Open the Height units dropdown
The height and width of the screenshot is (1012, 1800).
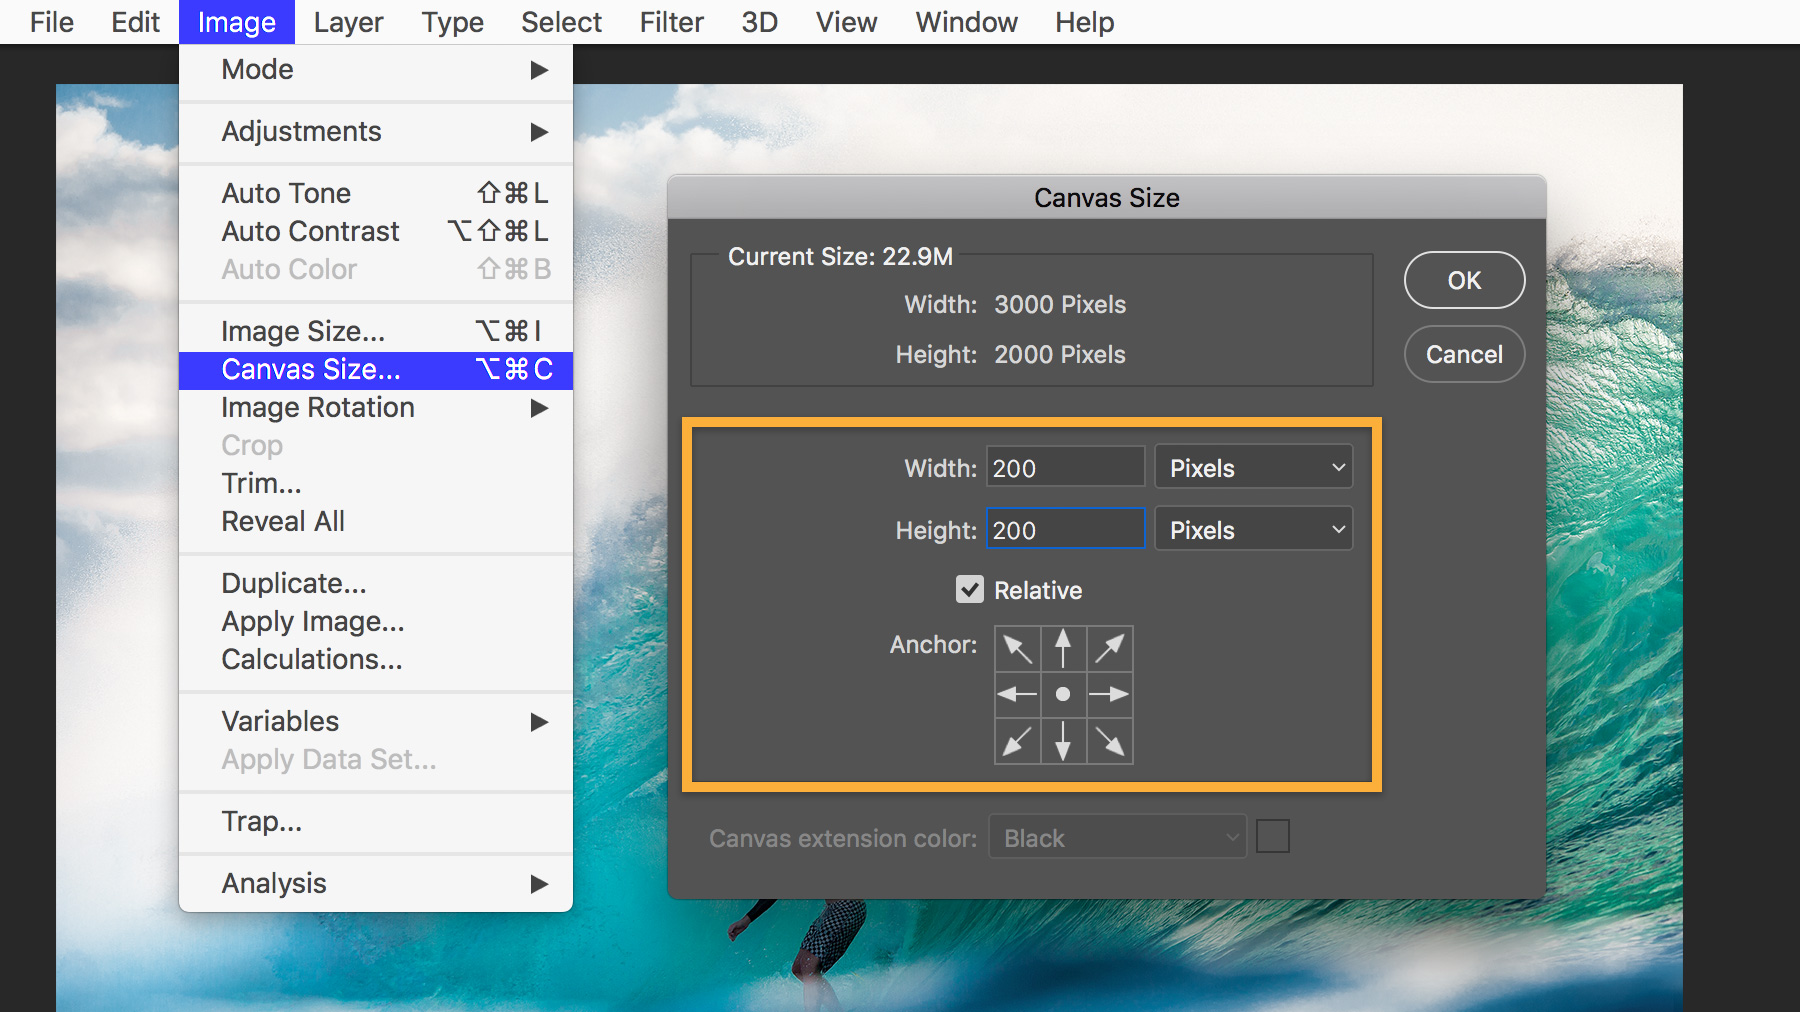1253,528
